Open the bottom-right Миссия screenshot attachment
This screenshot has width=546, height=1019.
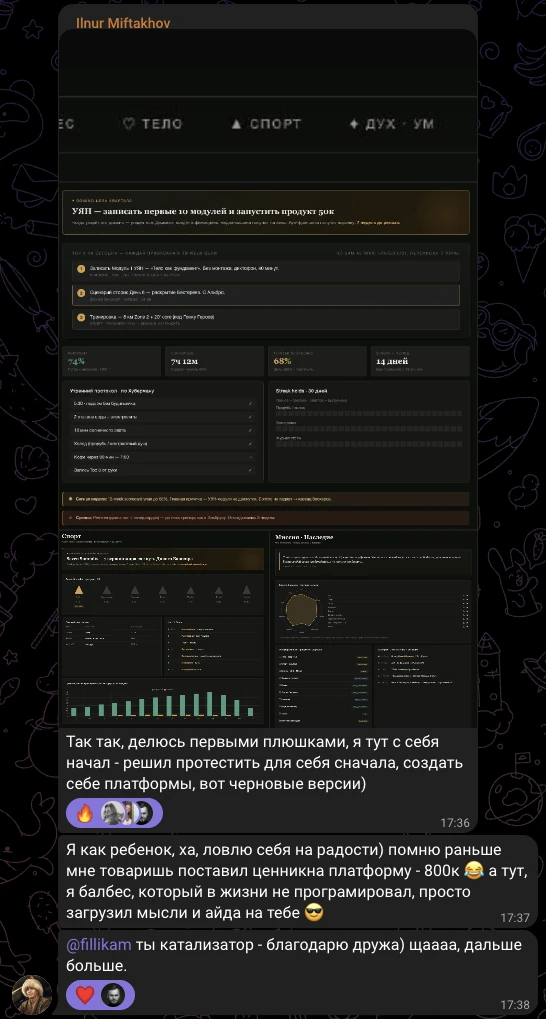tap(374, 628)
